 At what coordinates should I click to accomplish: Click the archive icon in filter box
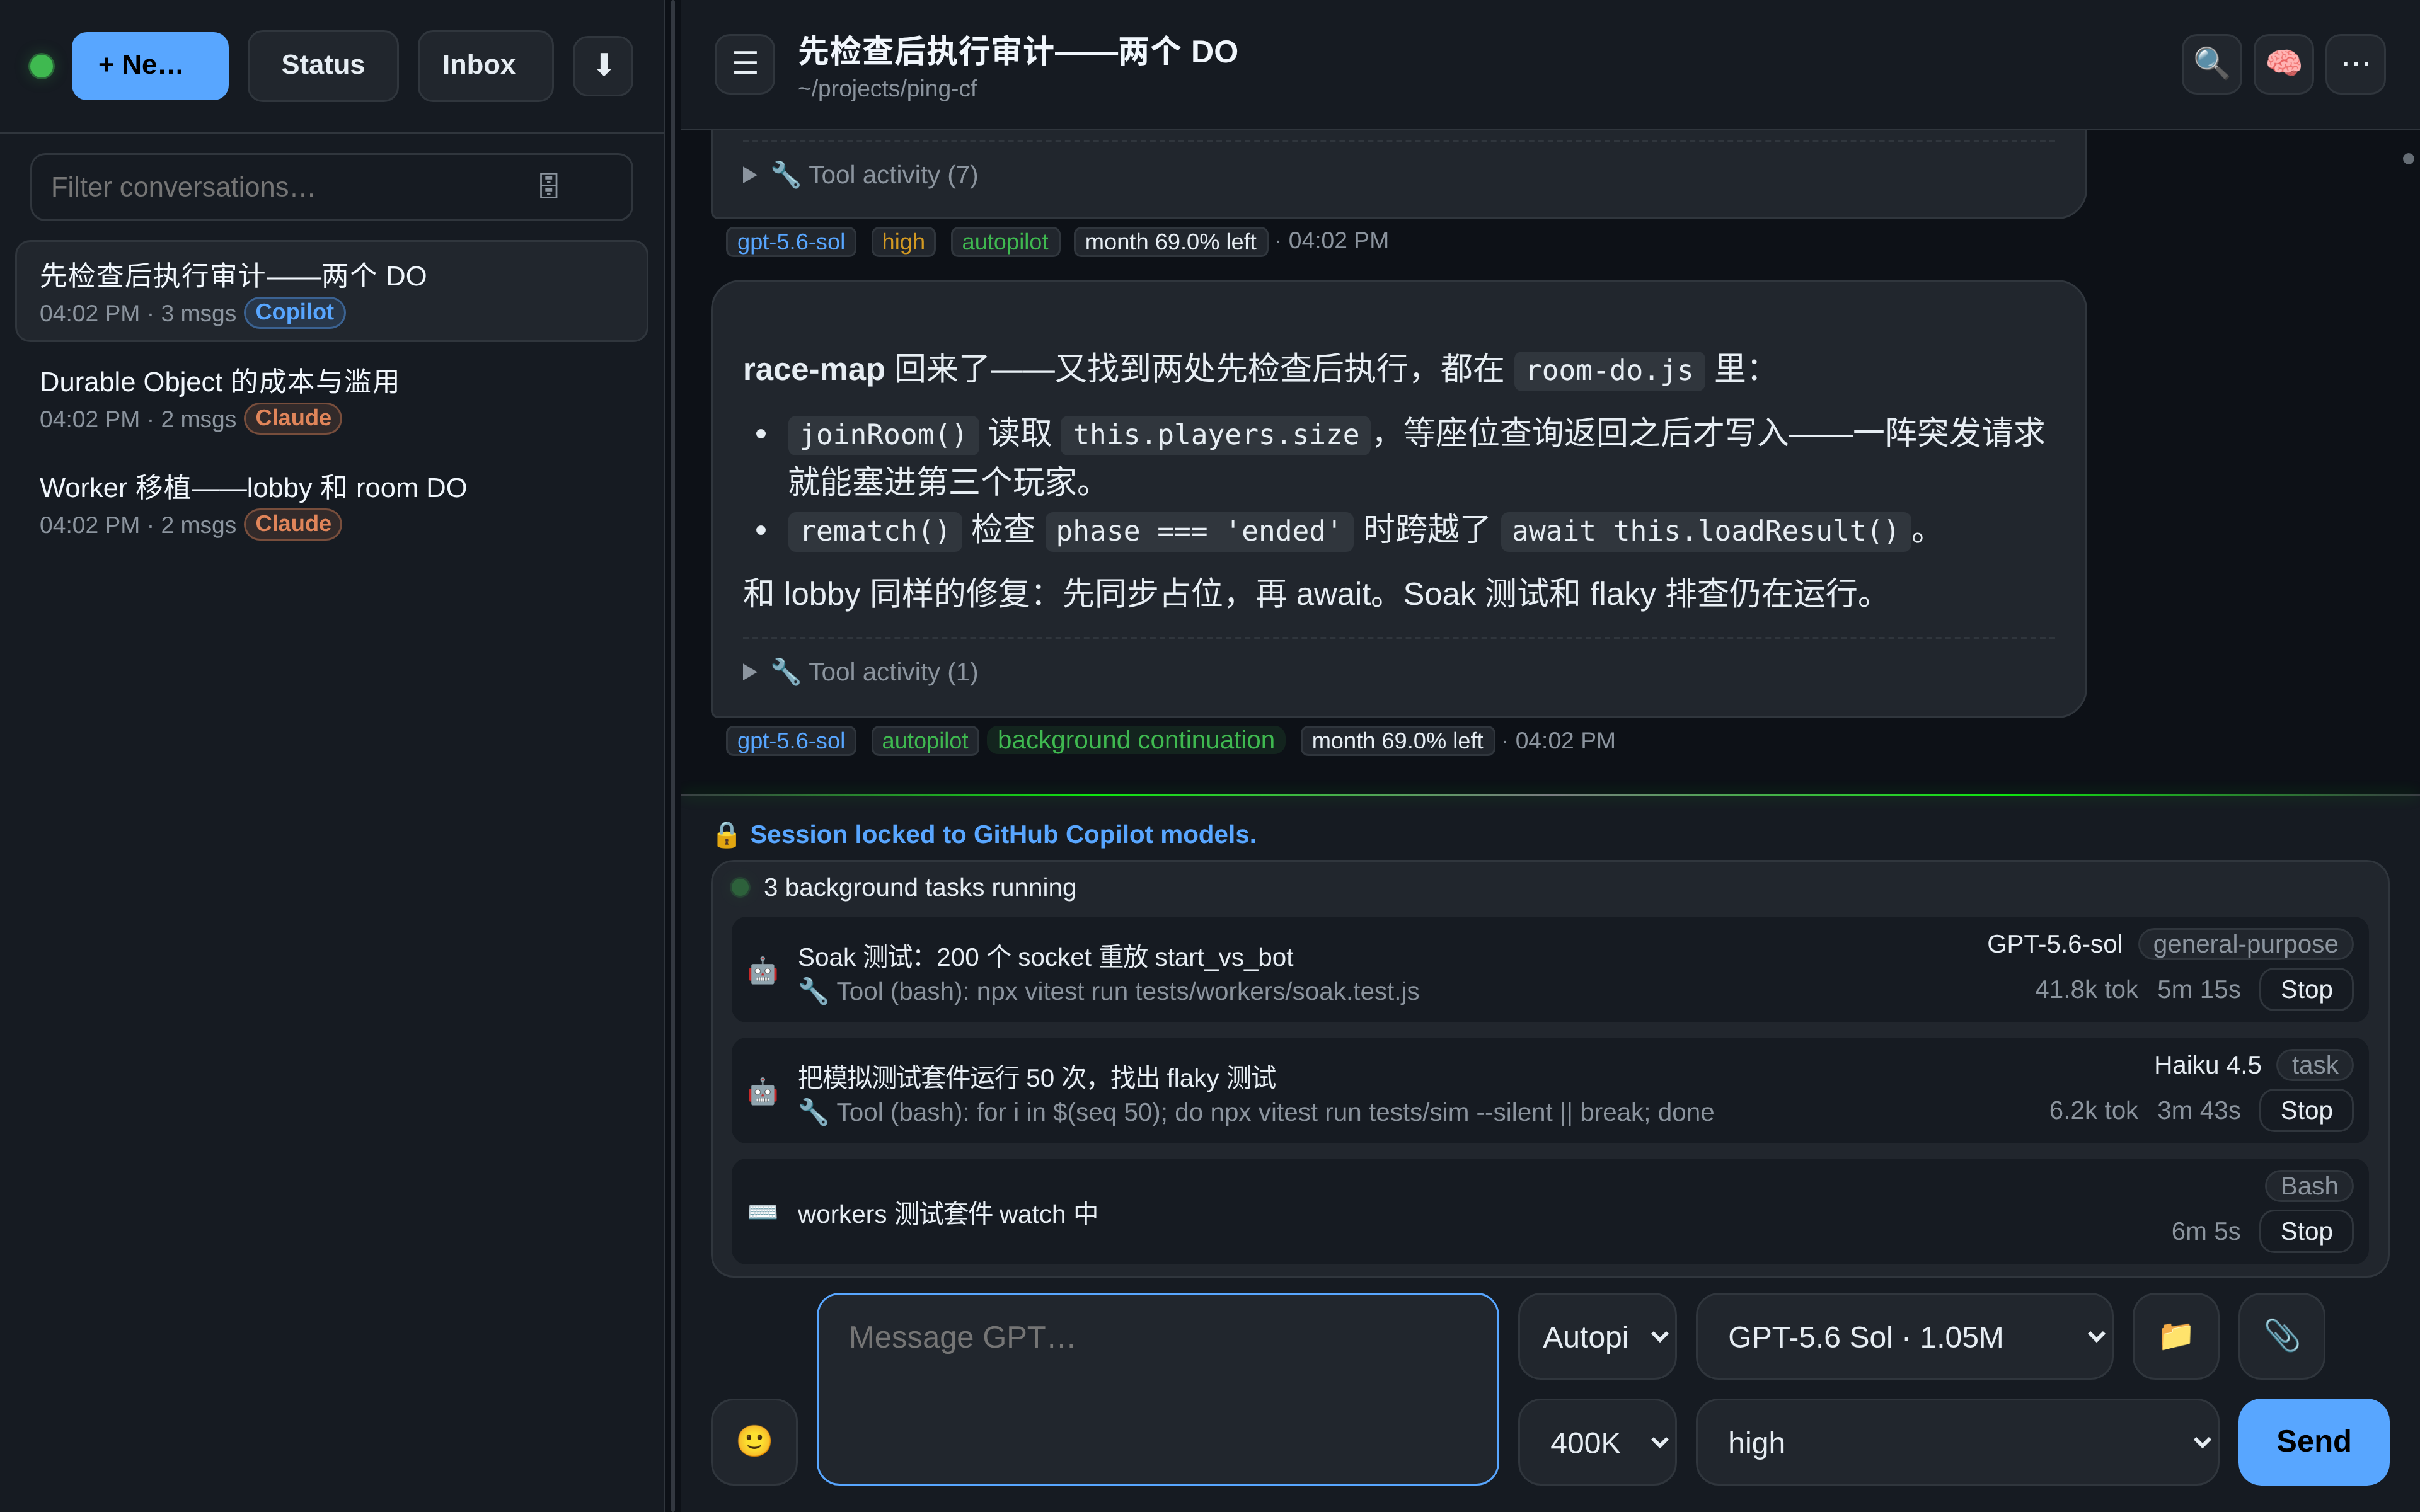(549, 186)
